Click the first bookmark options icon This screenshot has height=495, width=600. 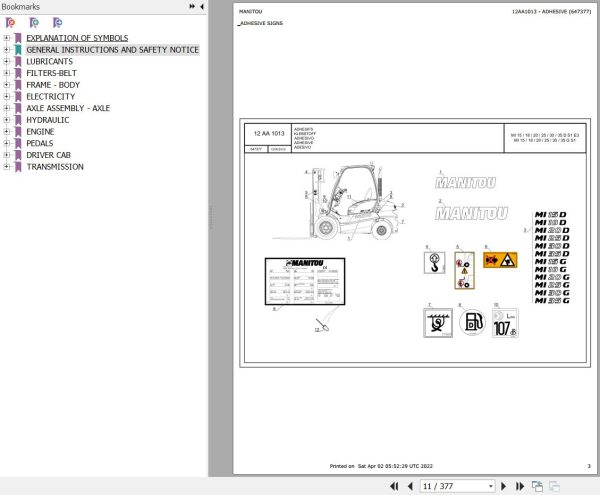[x=10, y=23]
